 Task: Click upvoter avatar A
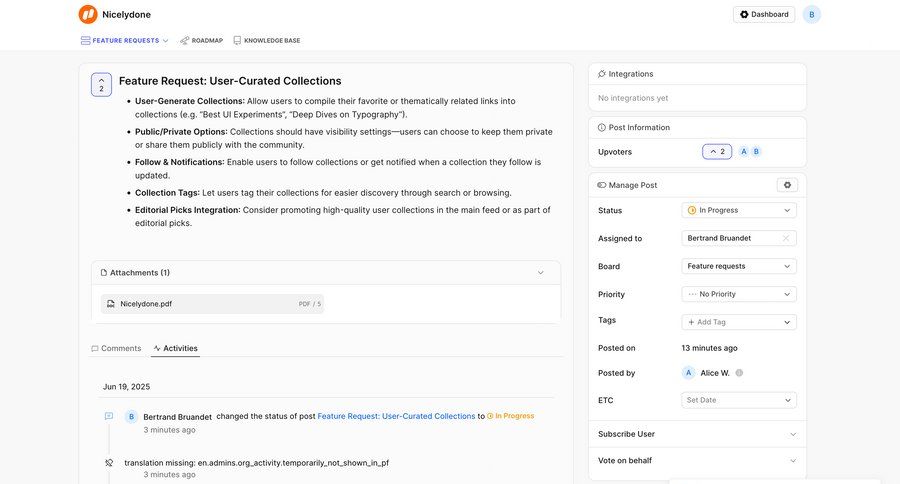tap(744, 152)
